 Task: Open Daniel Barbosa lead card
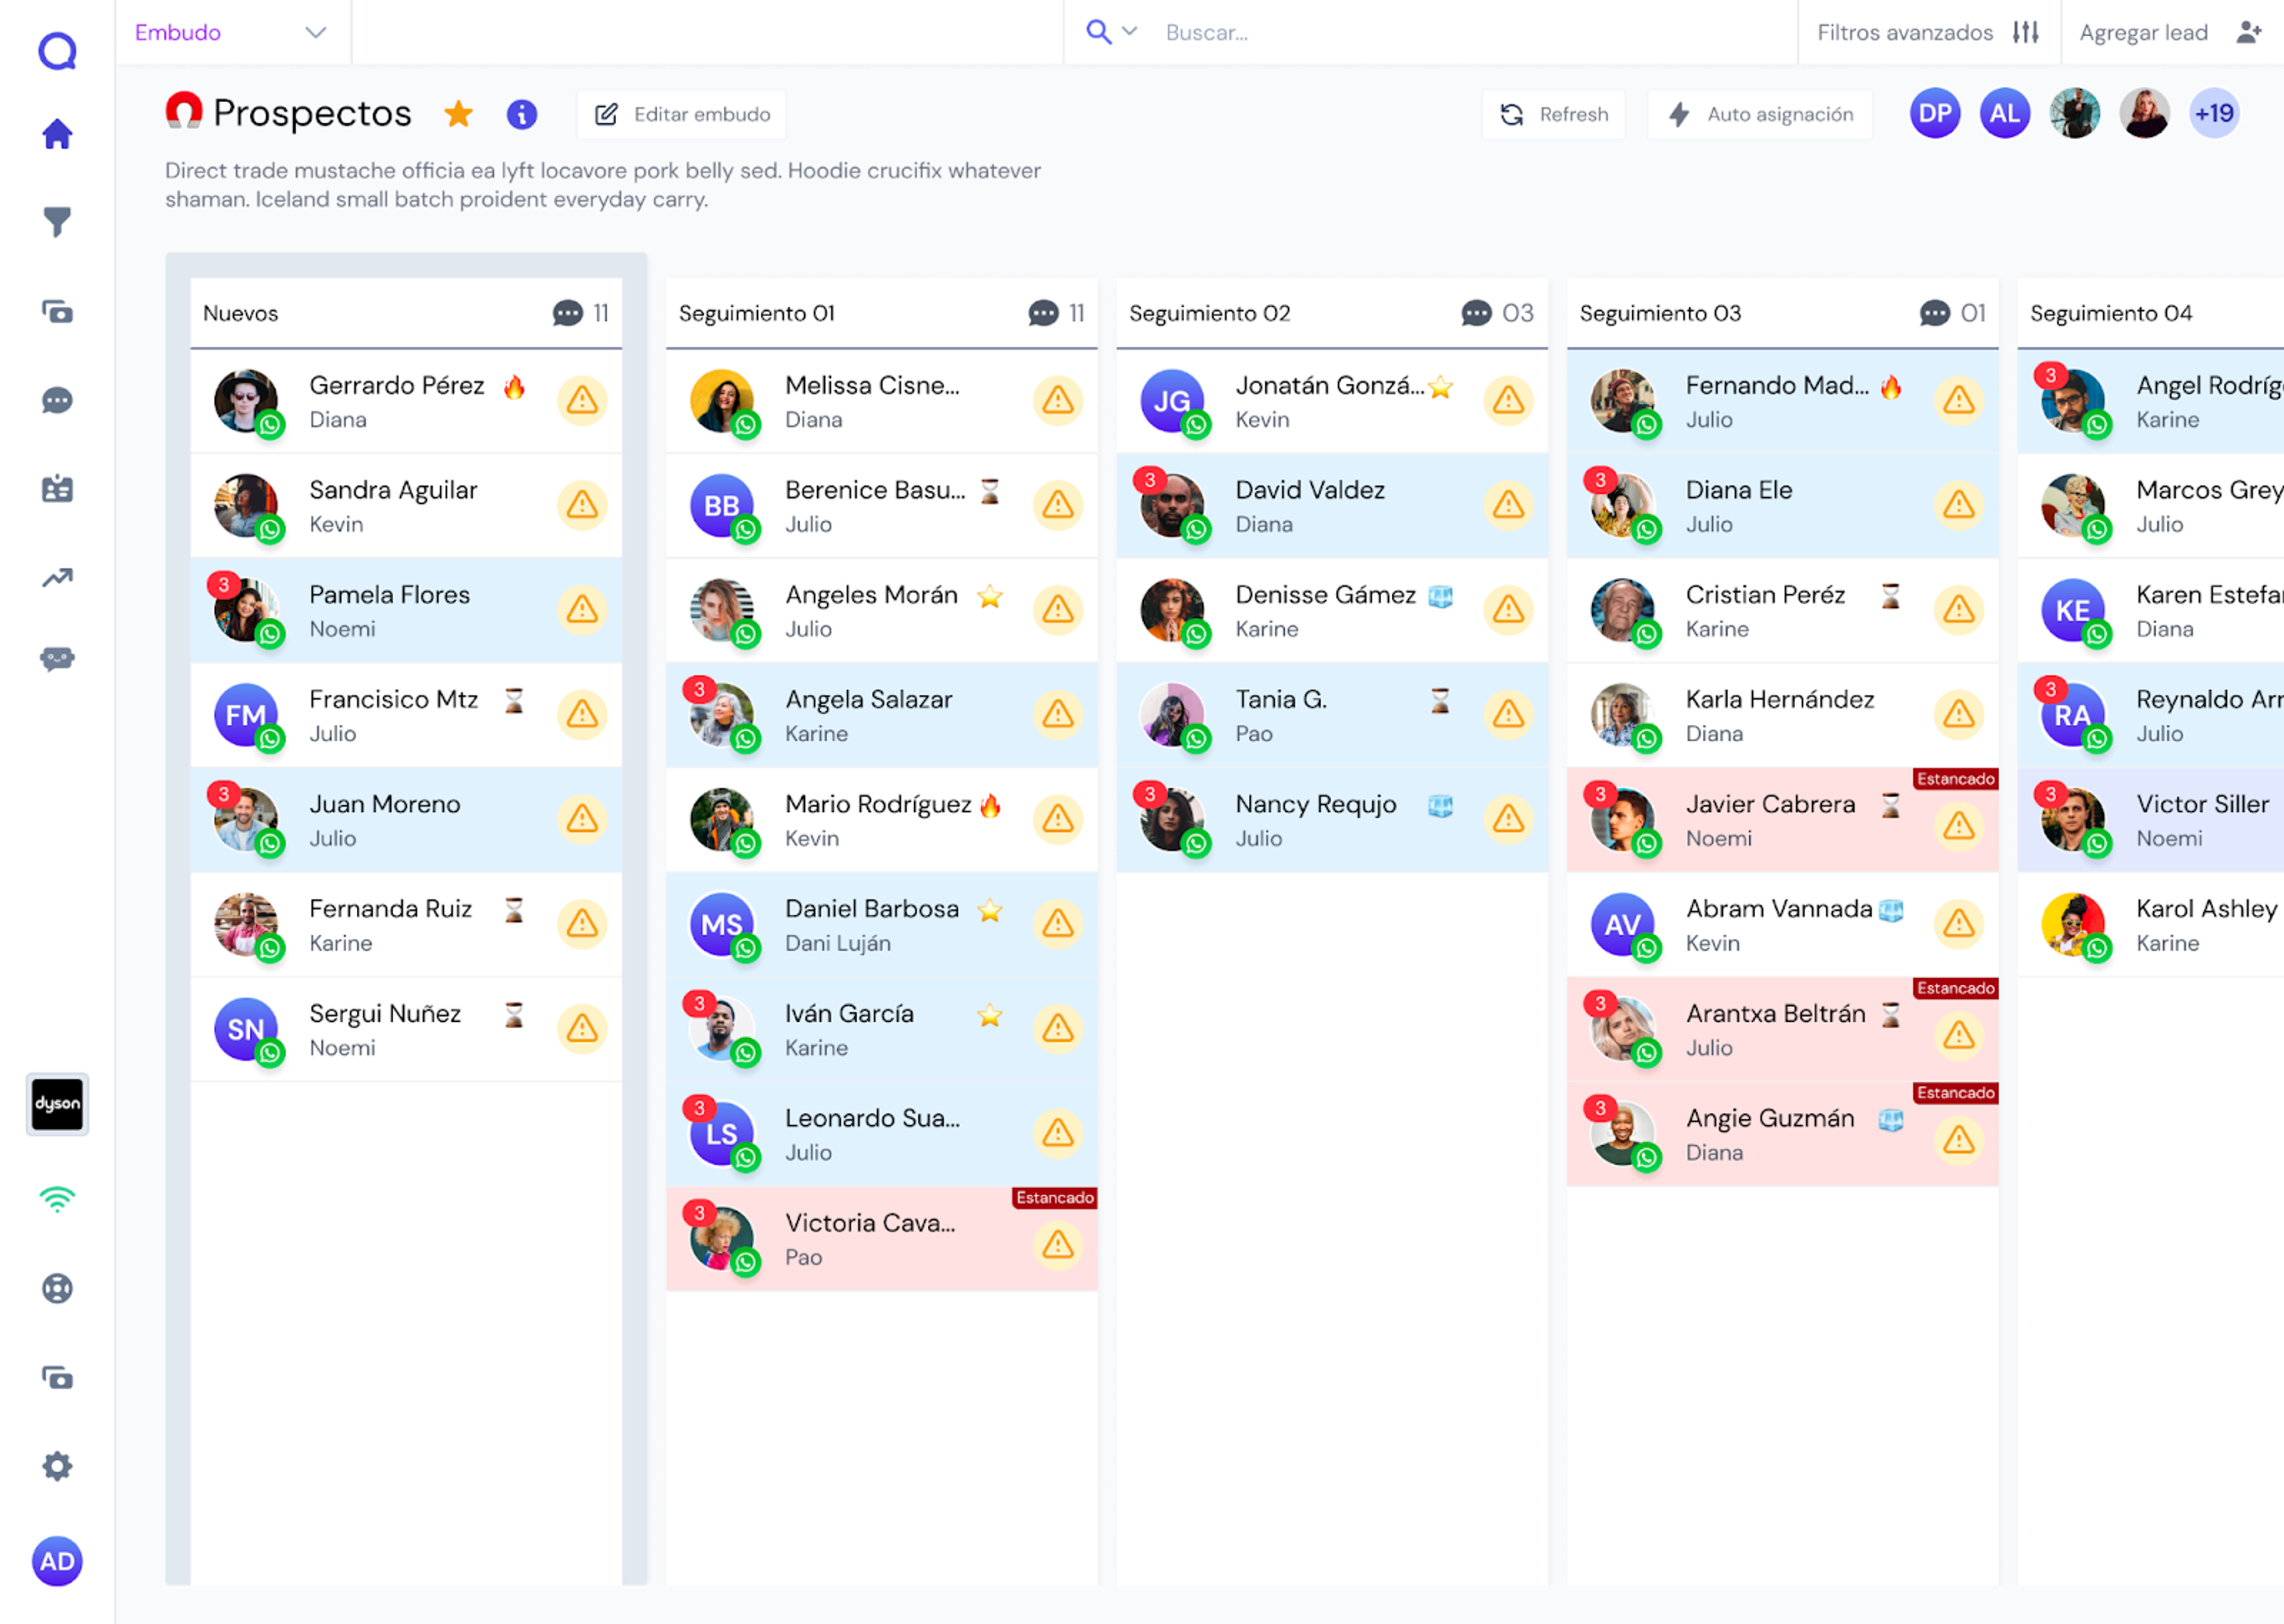pos(882,925)
